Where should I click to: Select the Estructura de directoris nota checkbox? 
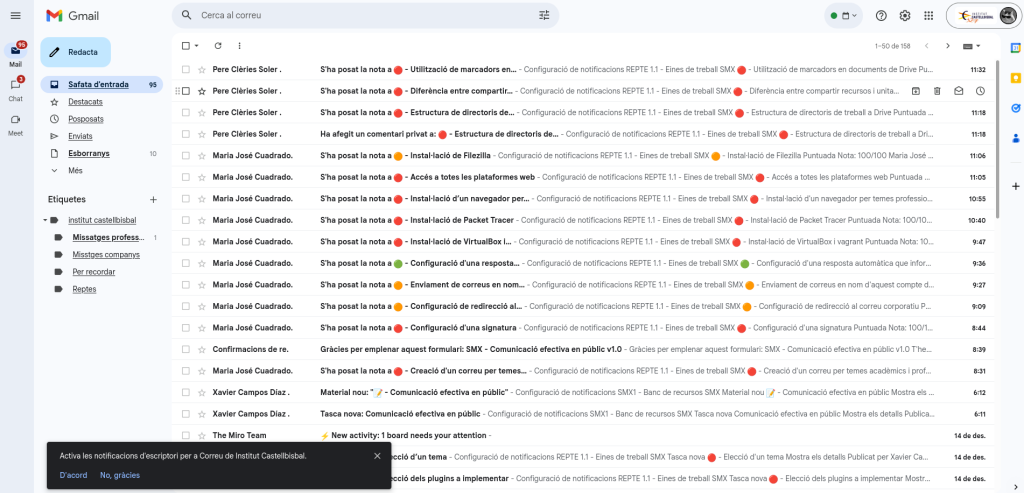click(x=185, y=112)
